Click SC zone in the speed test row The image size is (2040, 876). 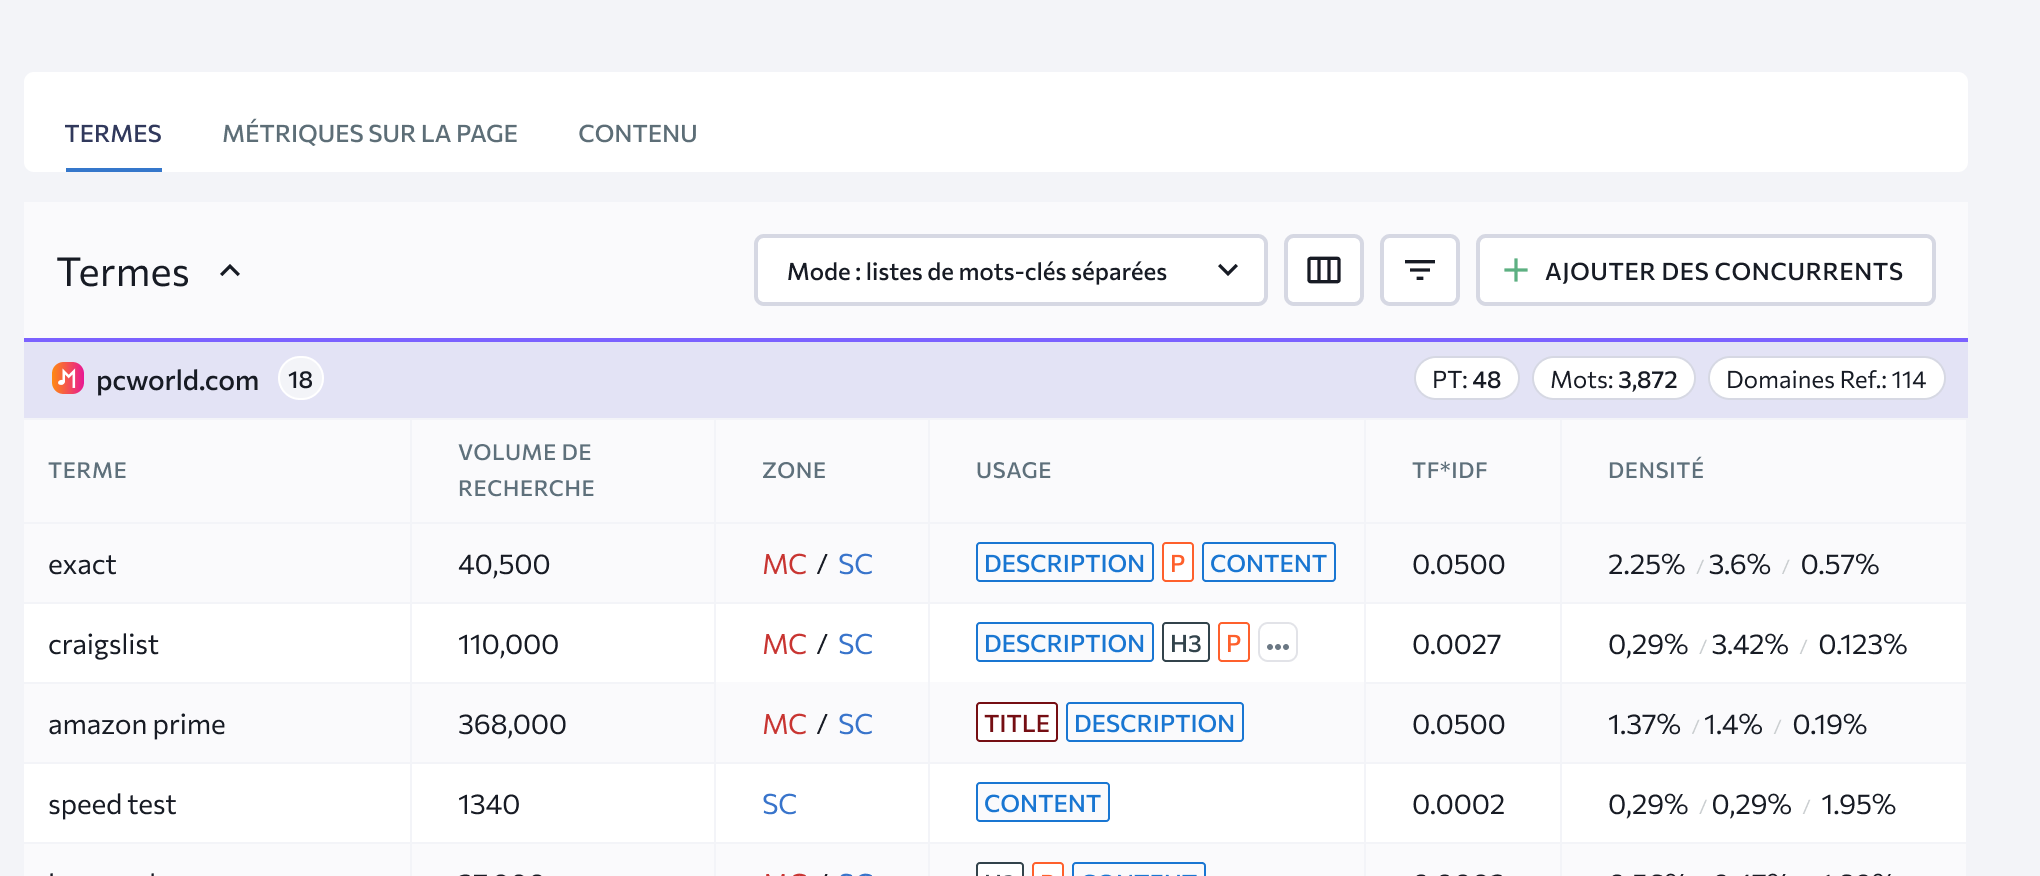779,804
